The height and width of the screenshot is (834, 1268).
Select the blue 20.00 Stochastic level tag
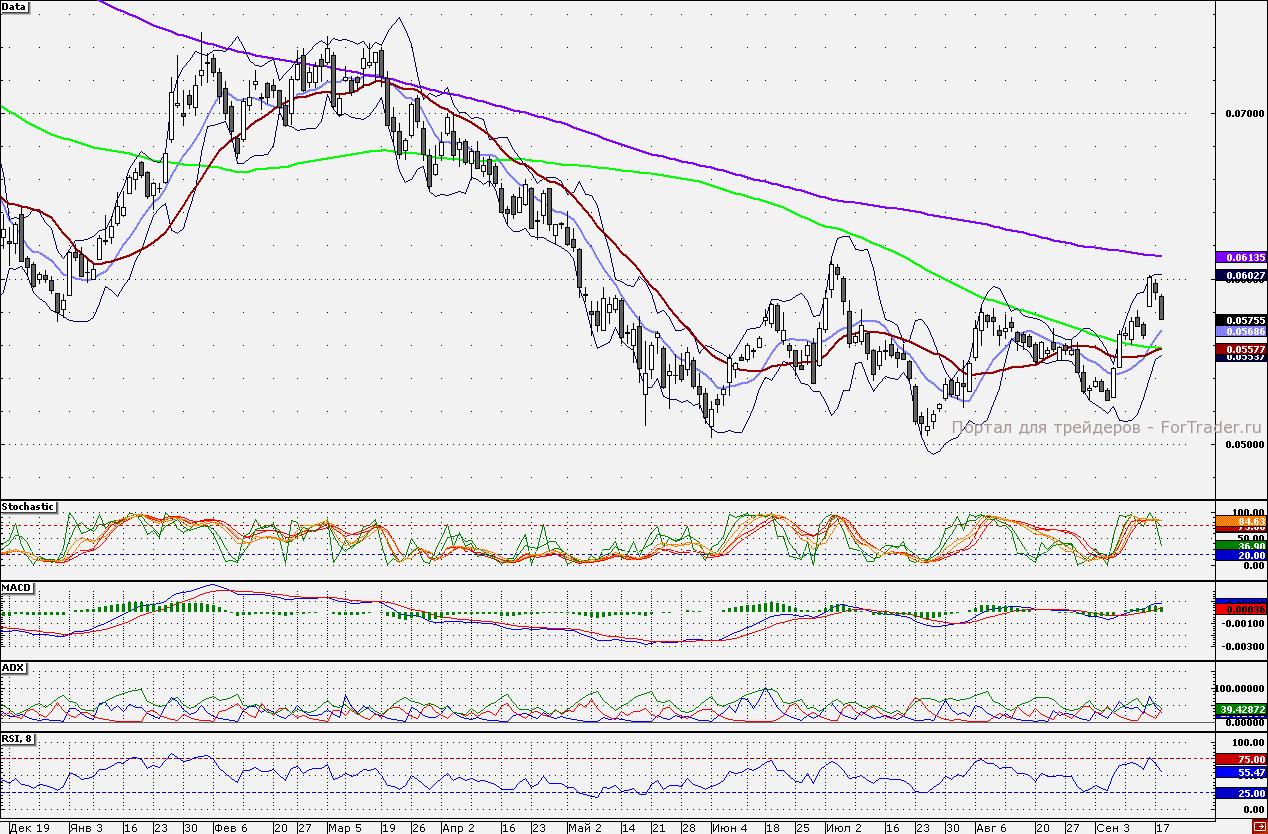pos(1240,555)
